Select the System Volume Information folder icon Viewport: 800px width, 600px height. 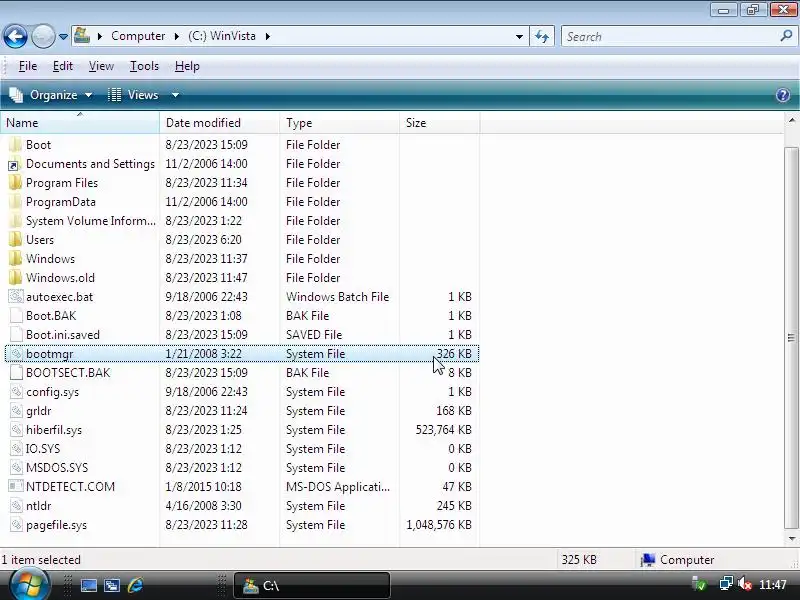(x=16, y=220)
